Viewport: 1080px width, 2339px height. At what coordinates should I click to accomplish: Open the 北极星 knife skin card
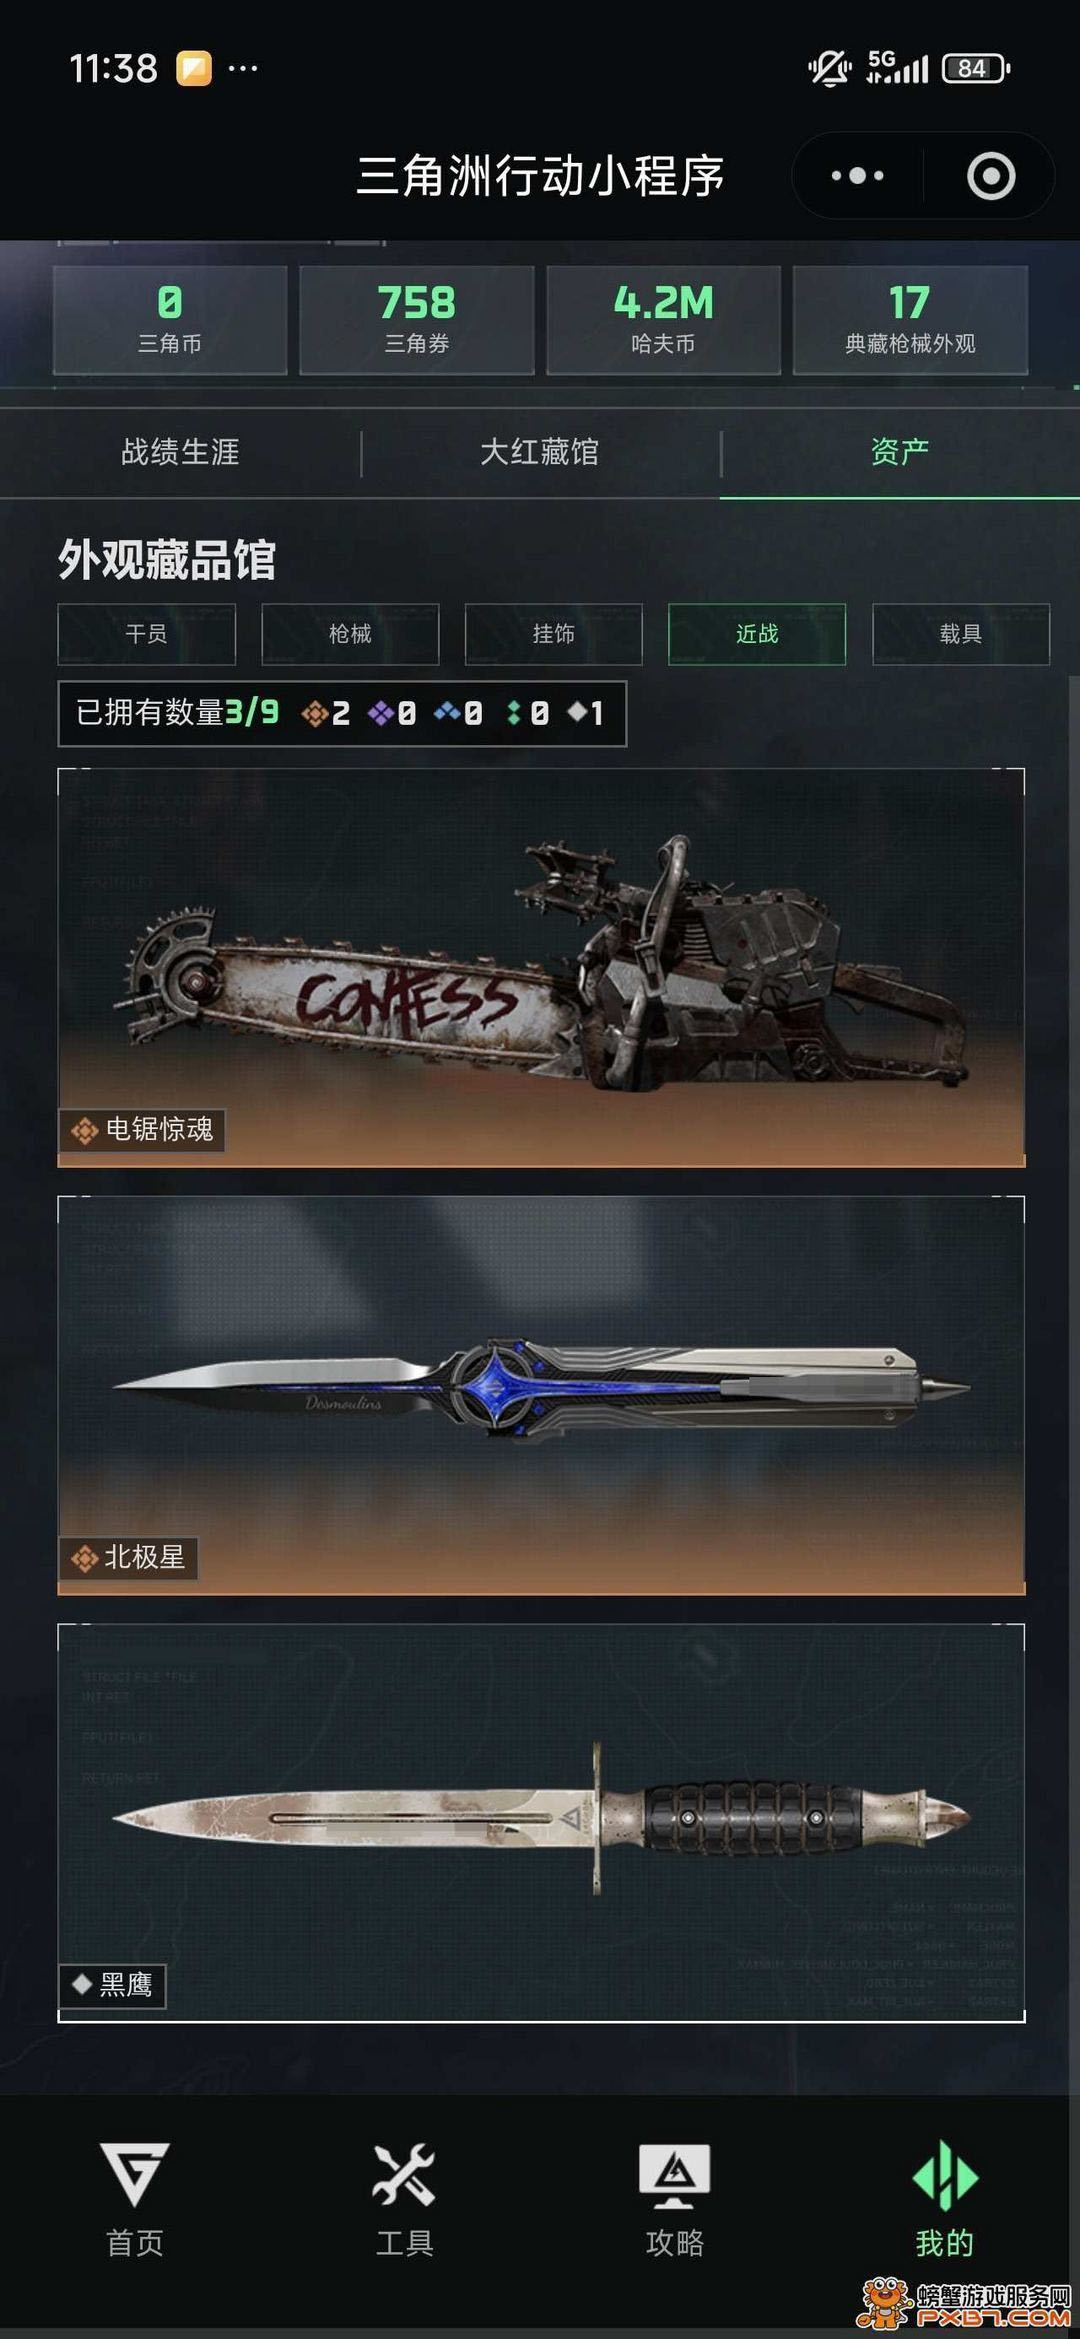click(x=541, y=1395)
